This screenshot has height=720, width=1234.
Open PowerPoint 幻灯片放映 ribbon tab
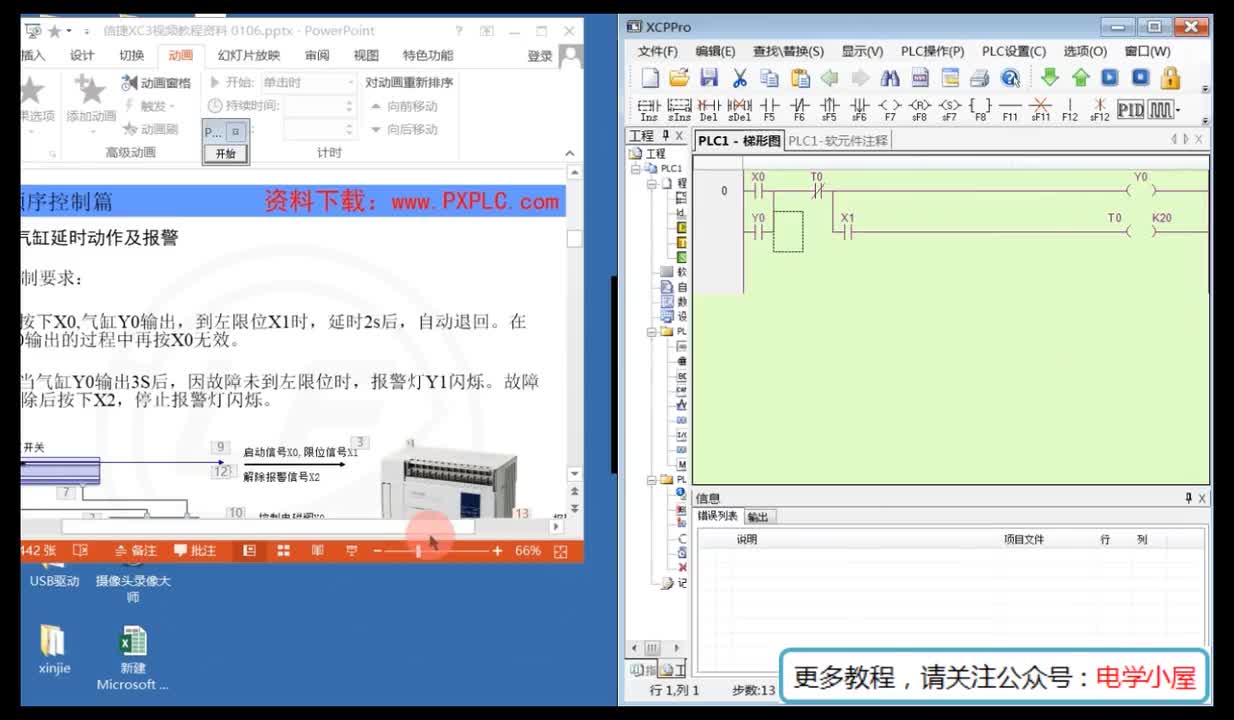click(249, 56)
